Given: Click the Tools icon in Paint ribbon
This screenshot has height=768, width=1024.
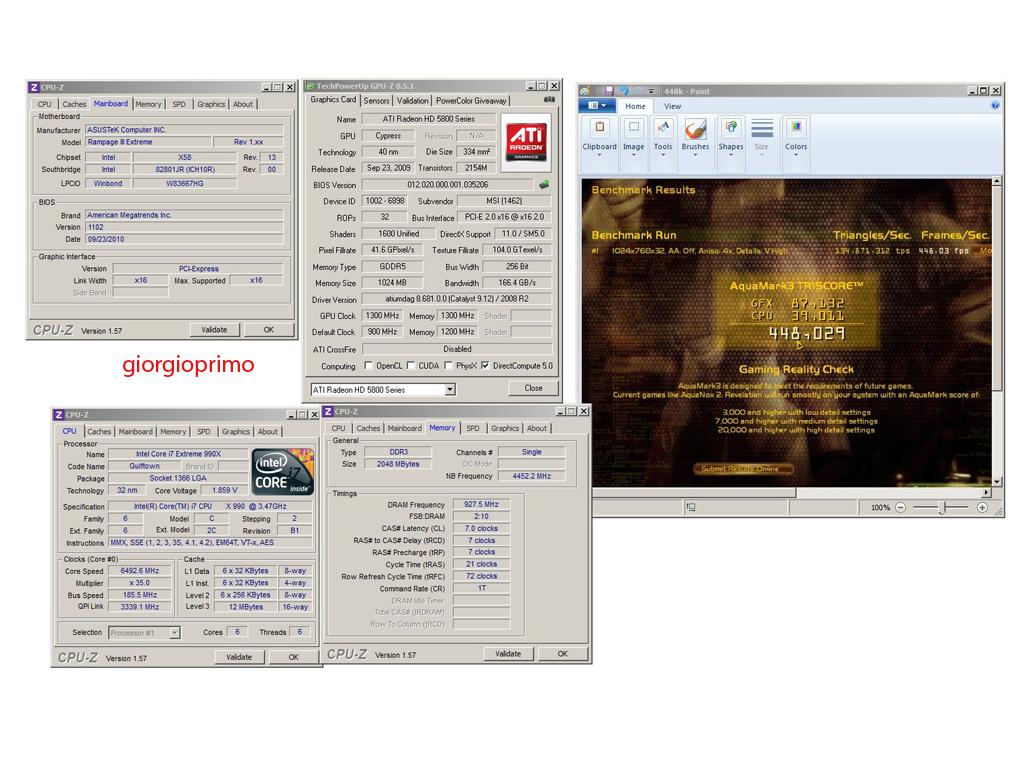Looking at the screenshot, I should [663, 127].
